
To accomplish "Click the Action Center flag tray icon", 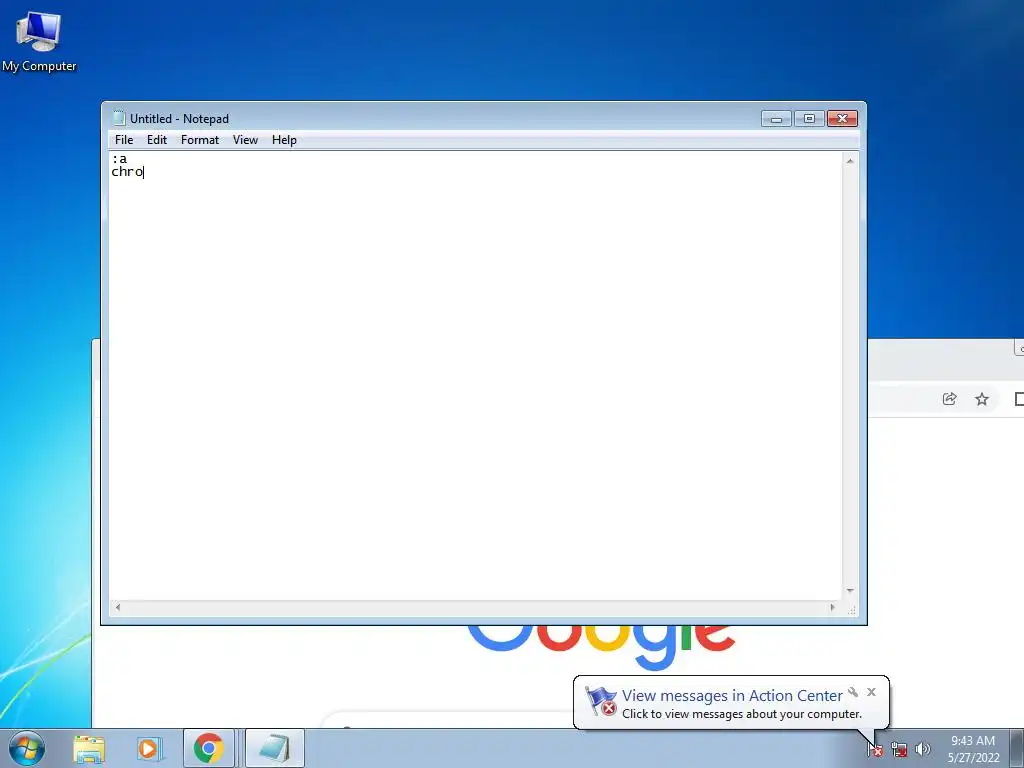I will click(x=875, y=750).
